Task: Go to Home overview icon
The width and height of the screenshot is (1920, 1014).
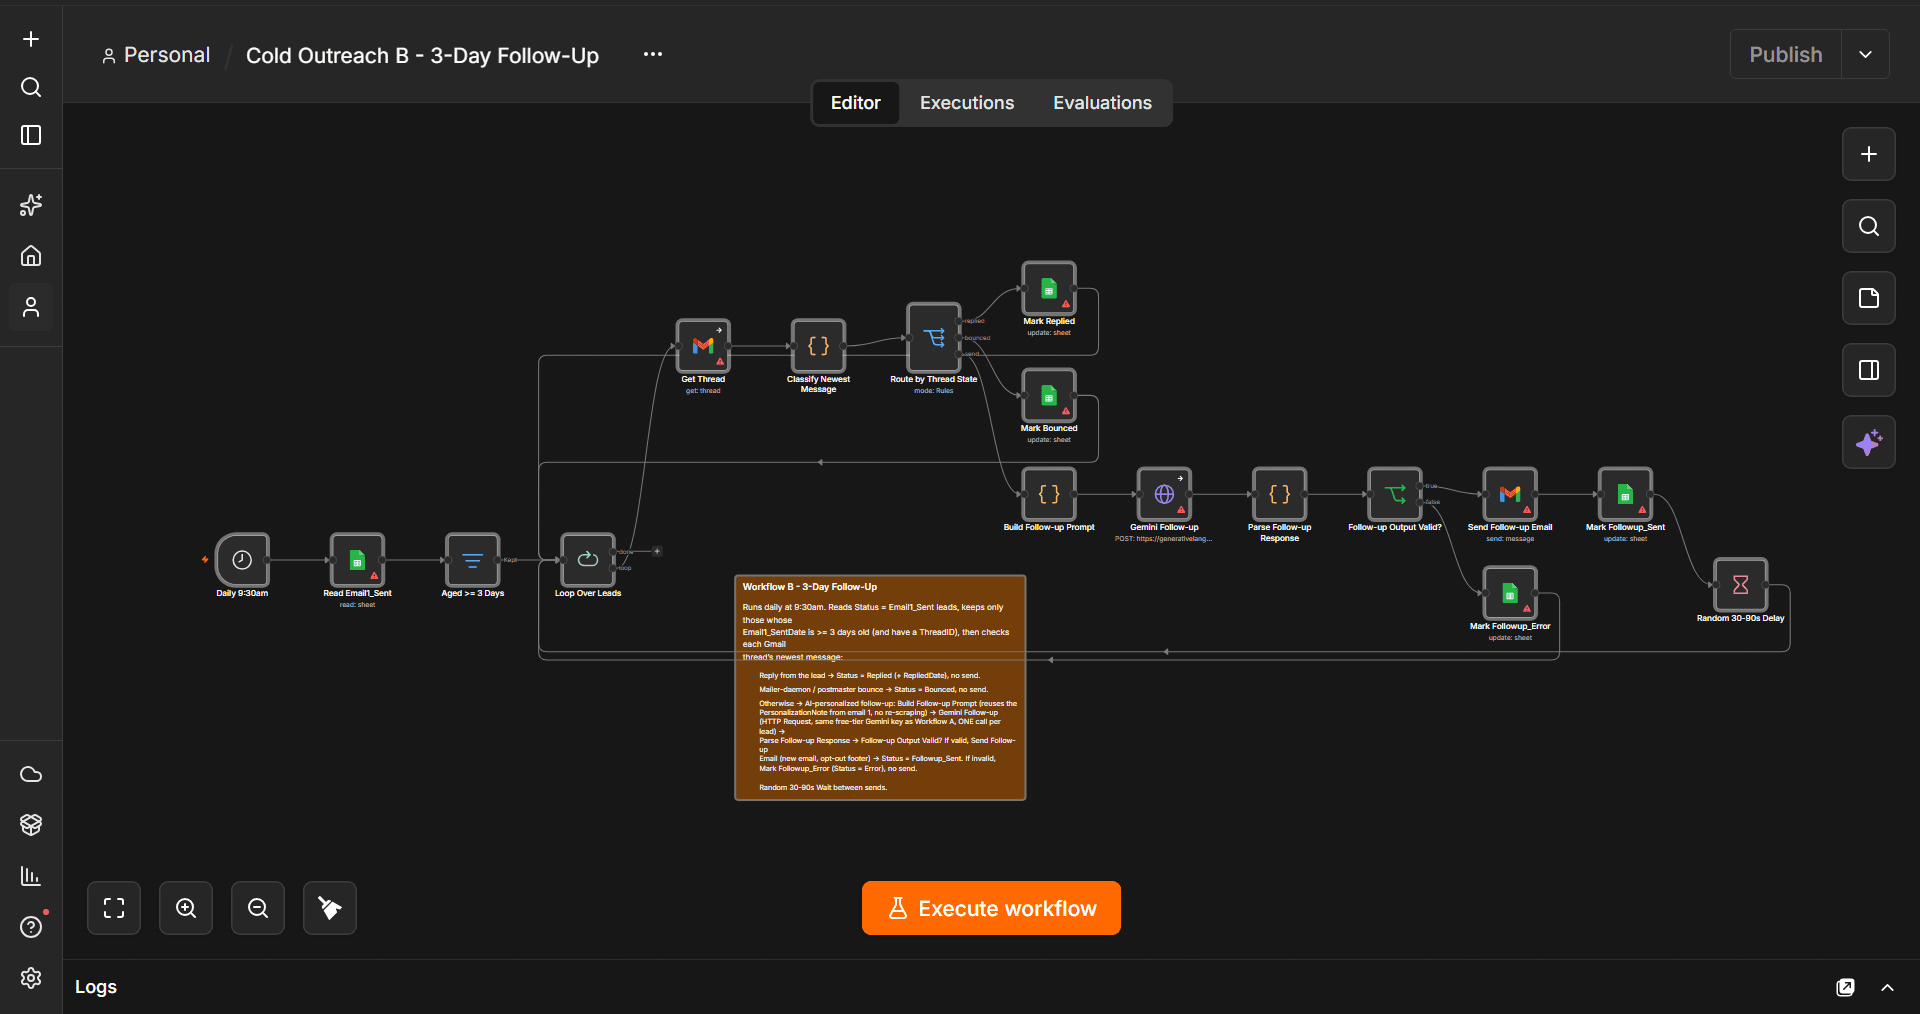Action: click(x=31, y=256)
